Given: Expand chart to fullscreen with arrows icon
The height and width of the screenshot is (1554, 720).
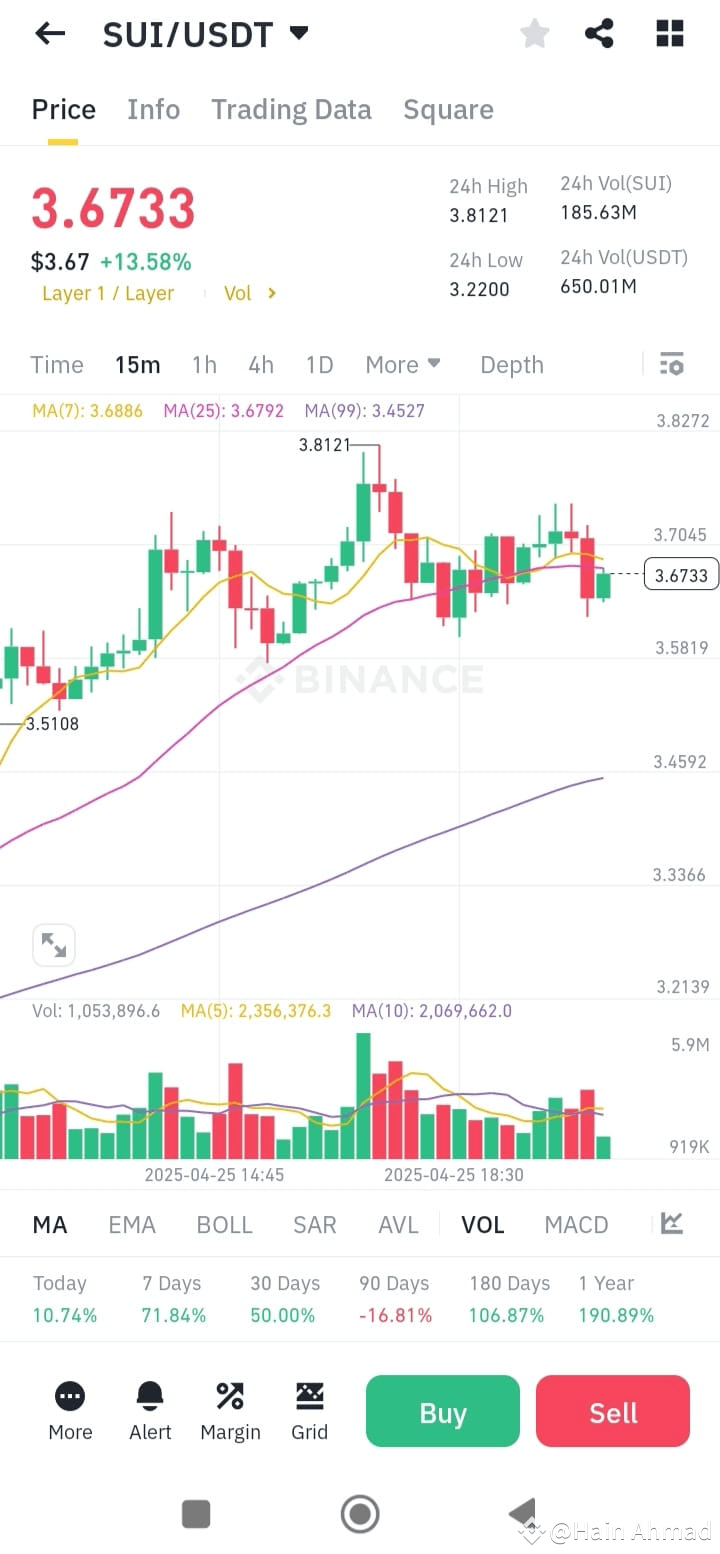Looking at the screenshot, I should (54, 944).
